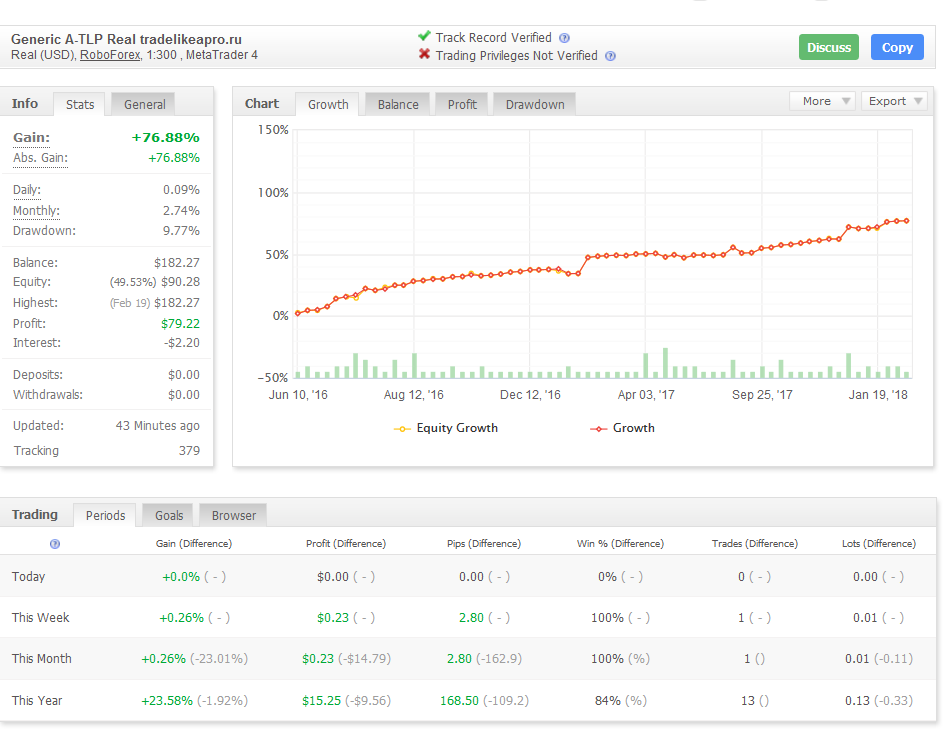
Task: Select the Balance chart tab
Action: pyautogui.click(x=398, y=105)
